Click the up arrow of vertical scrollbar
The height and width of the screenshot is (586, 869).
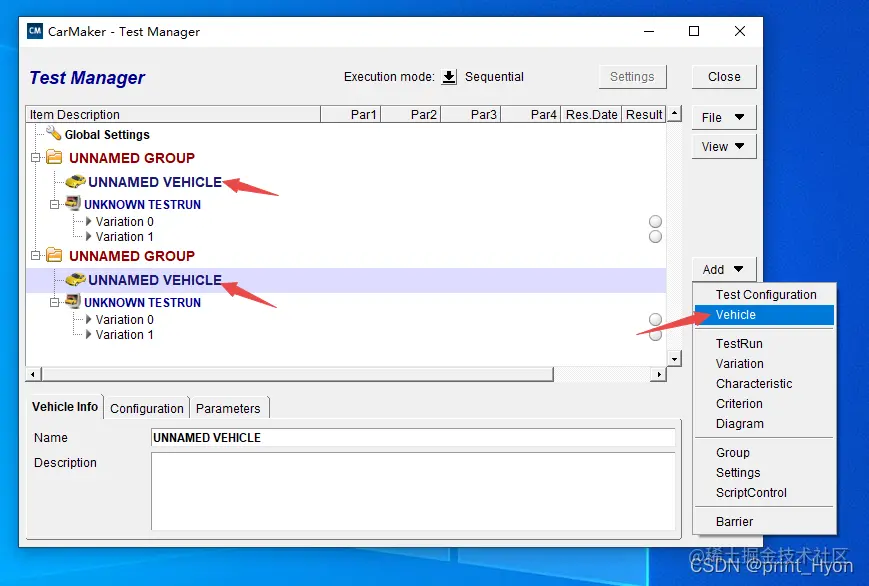click(674, 113)
